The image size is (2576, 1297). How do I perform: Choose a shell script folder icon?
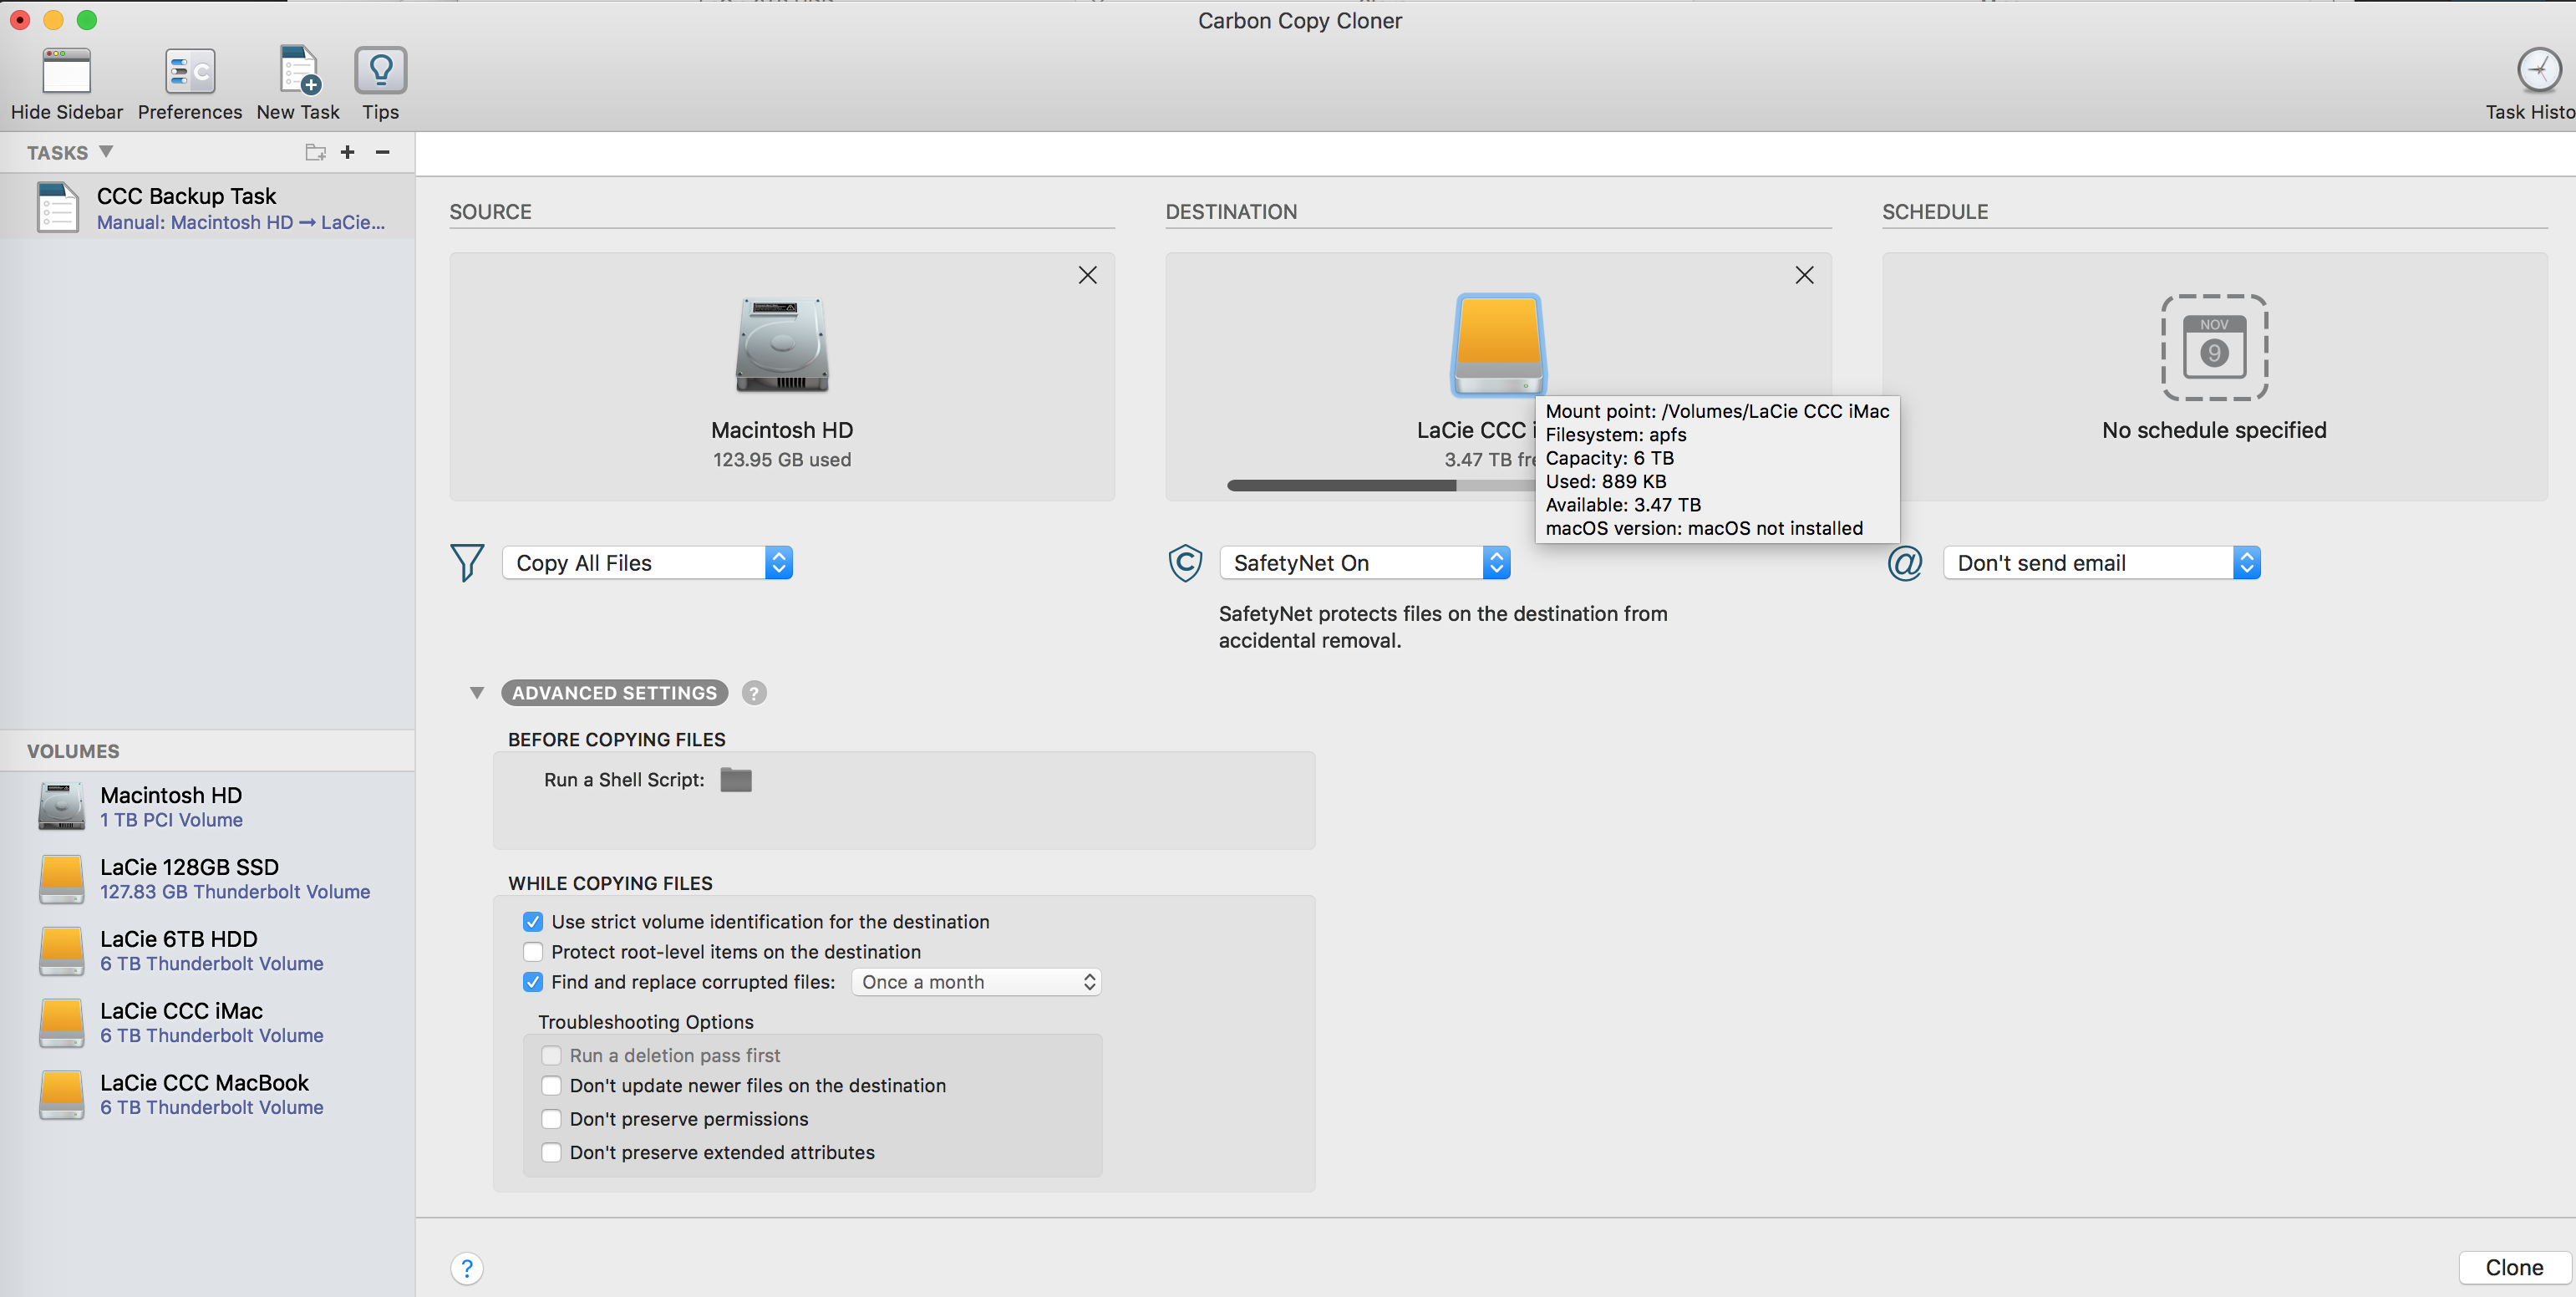pos(735,780)
